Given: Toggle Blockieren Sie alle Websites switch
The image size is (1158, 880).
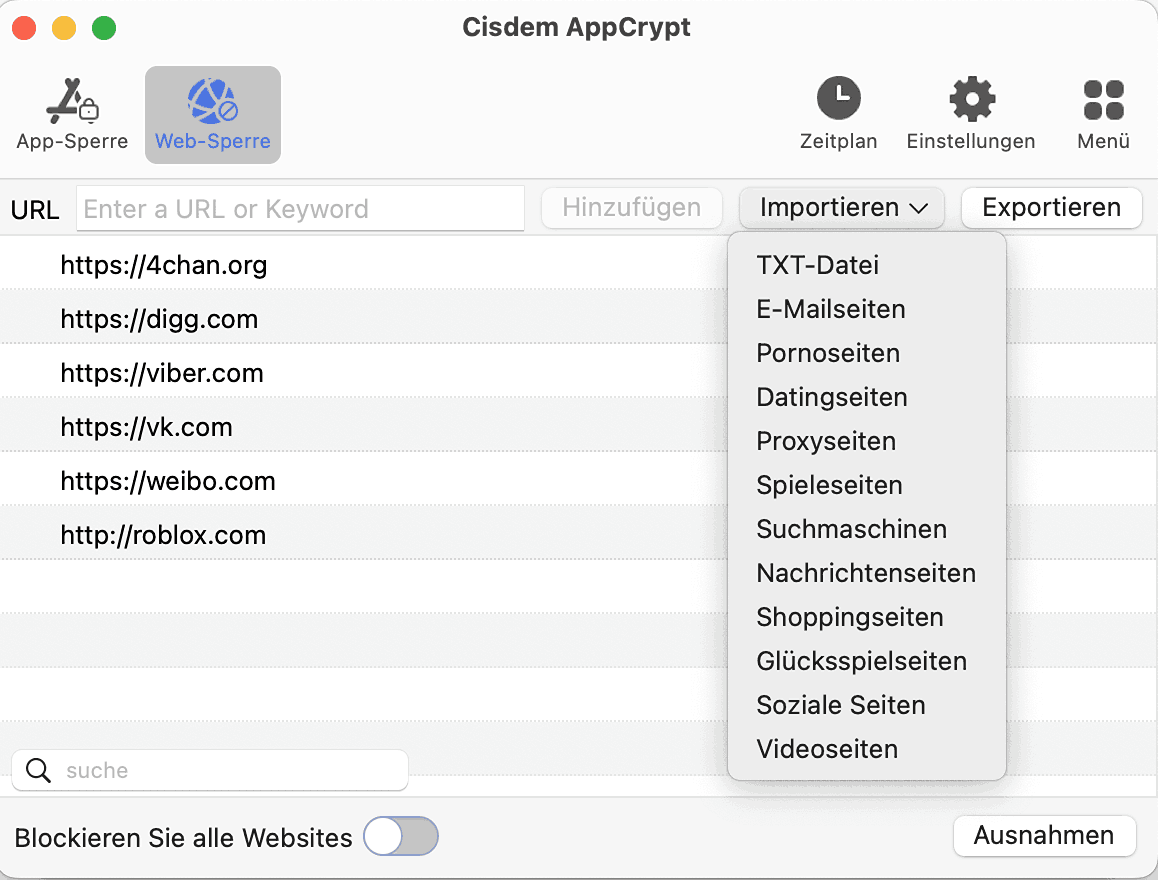Looking at the screenshot, I should [401, 836].
